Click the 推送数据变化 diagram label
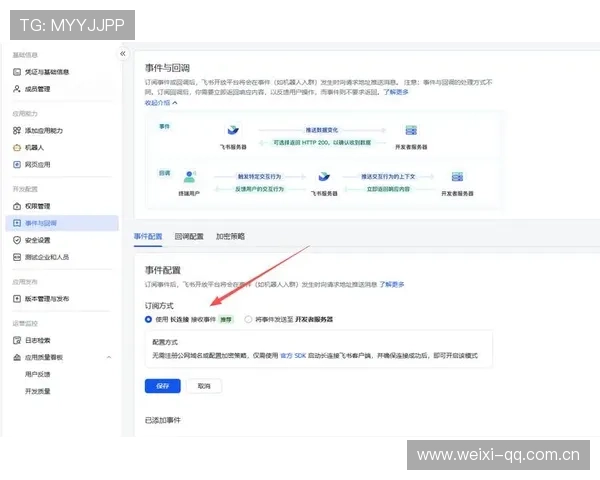This screenshot has width=600, height=480. (322, 130)
